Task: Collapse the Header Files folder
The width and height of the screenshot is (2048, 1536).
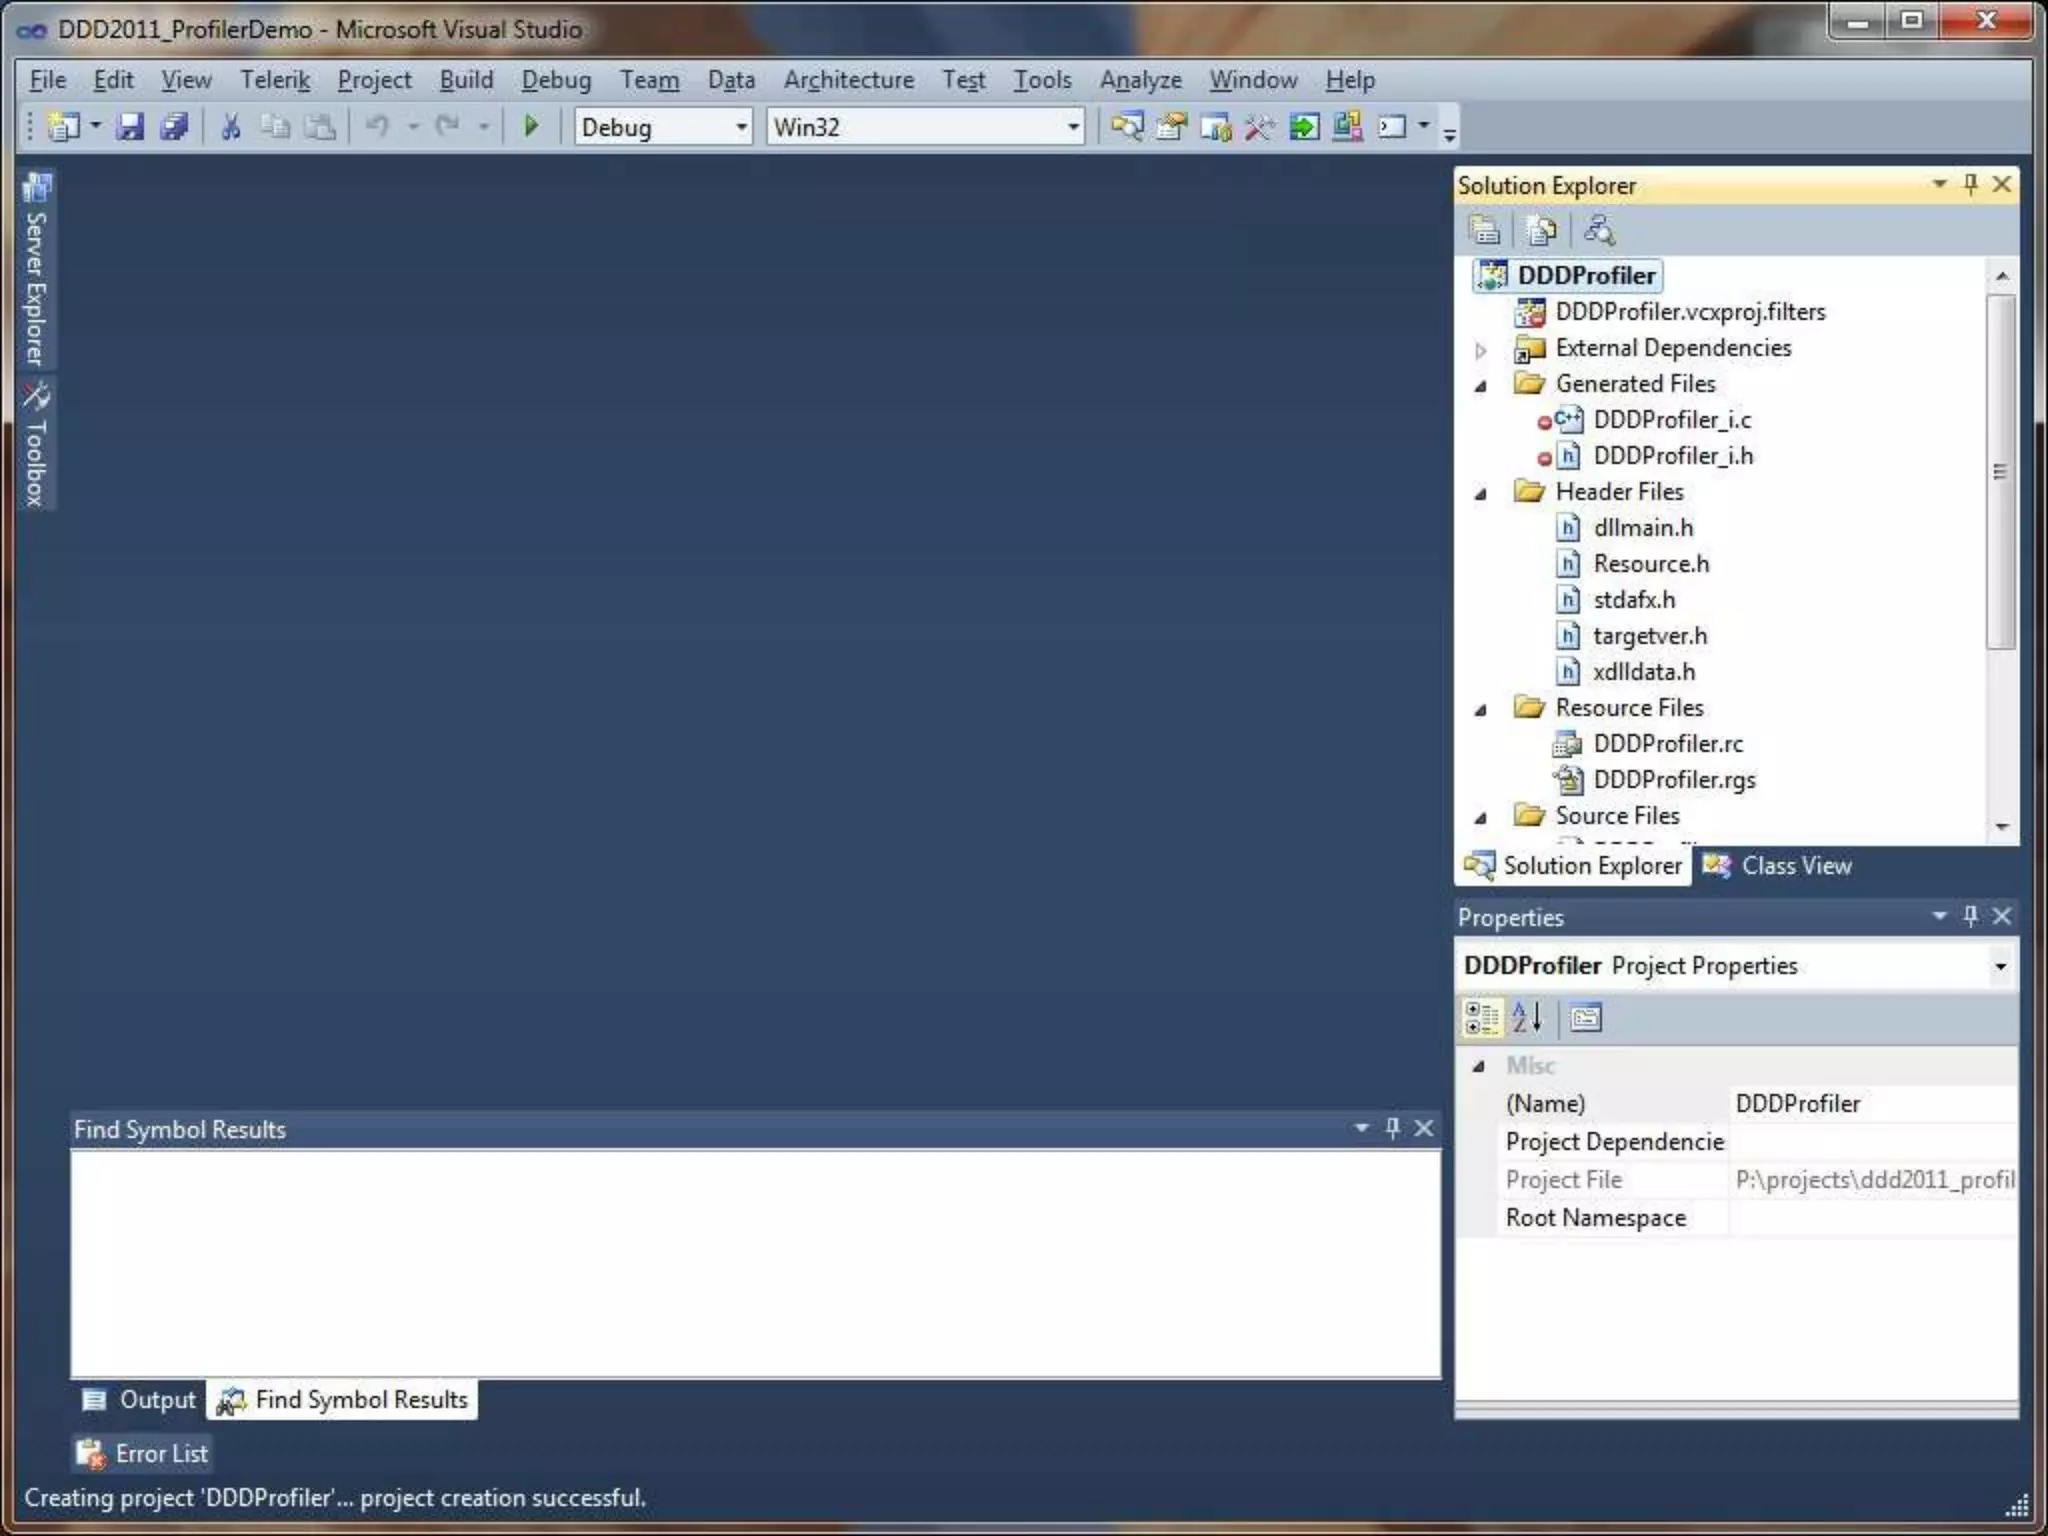Action: point(1481,493)
